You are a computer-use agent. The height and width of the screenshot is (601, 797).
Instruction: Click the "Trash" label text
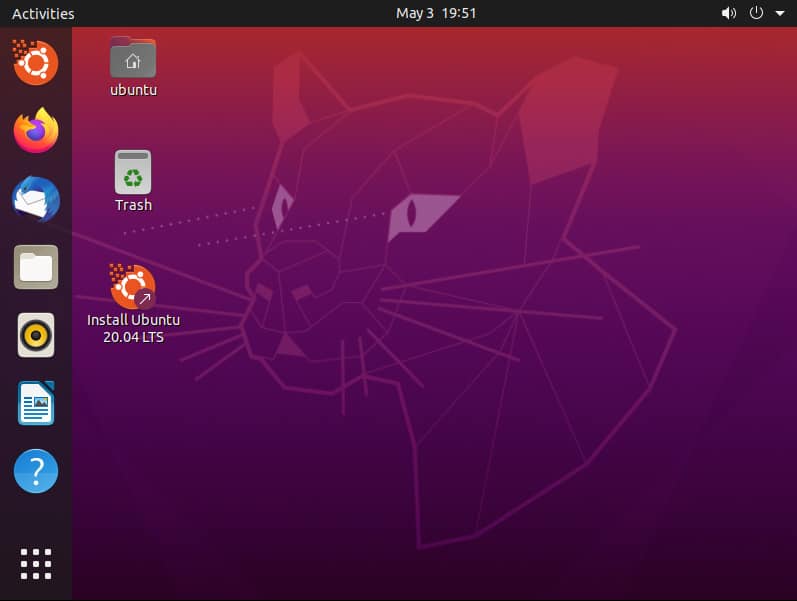click(133, 205)
